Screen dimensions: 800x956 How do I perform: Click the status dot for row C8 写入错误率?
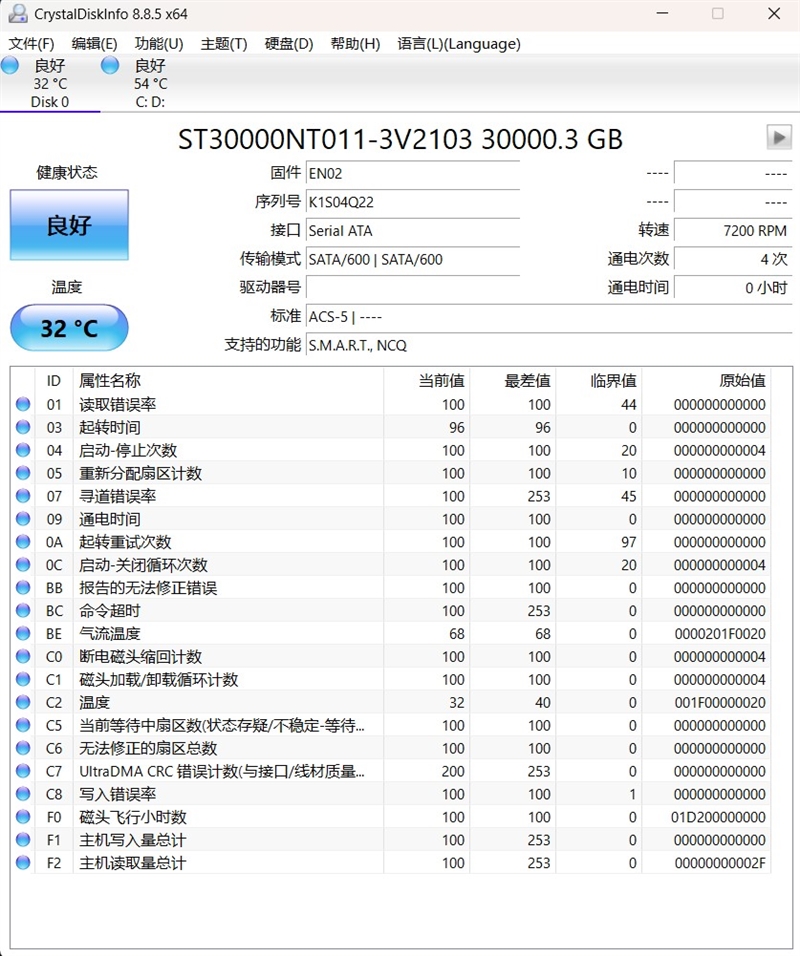click(23, 794)
